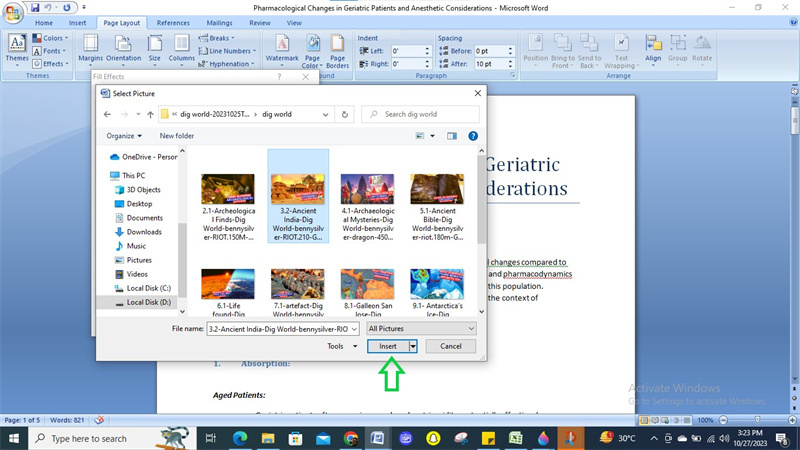Expand the Organize menu
Viewport: 800px width, 450px height.
coord(125,136)
